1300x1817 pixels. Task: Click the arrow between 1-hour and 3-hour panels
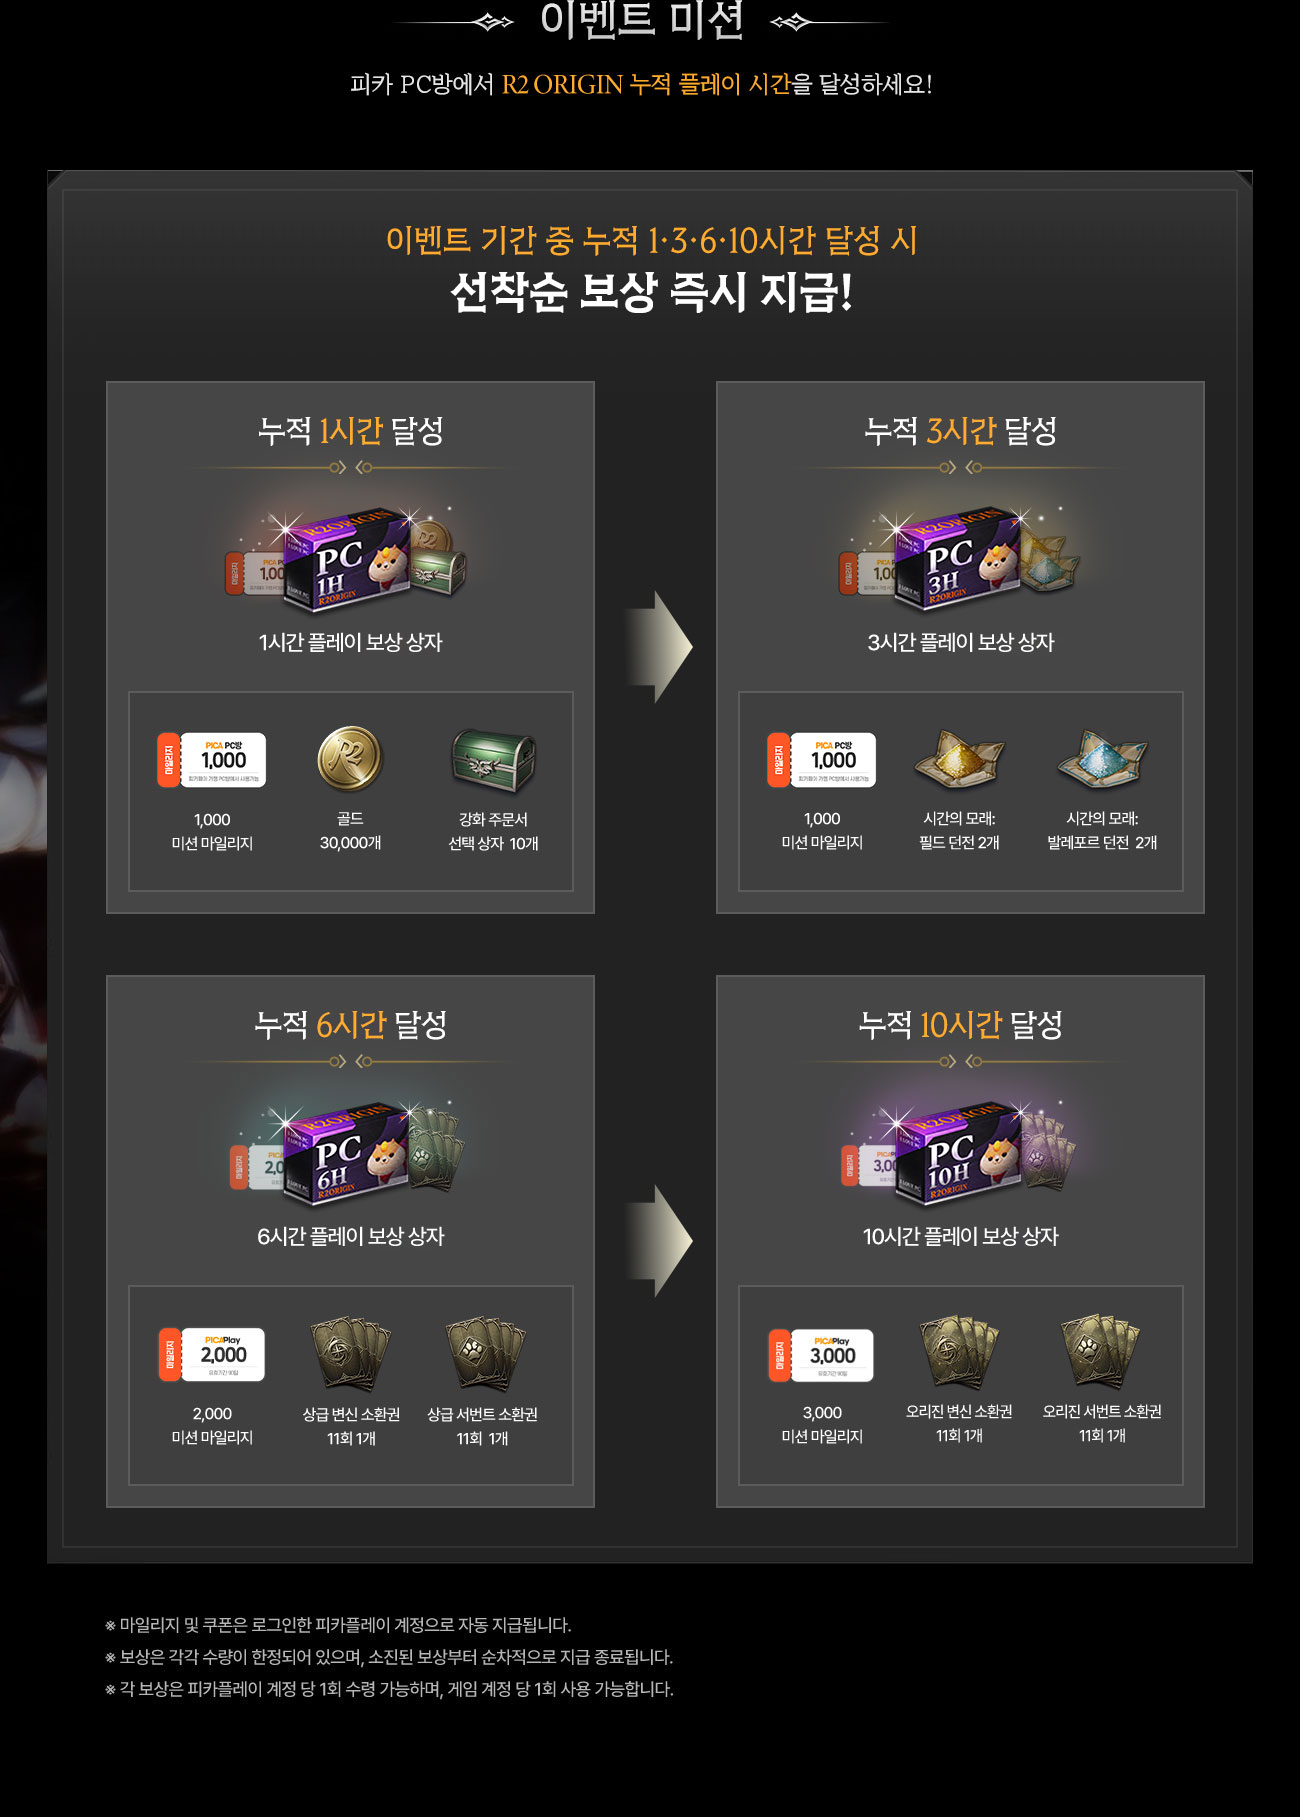[658, 646]
